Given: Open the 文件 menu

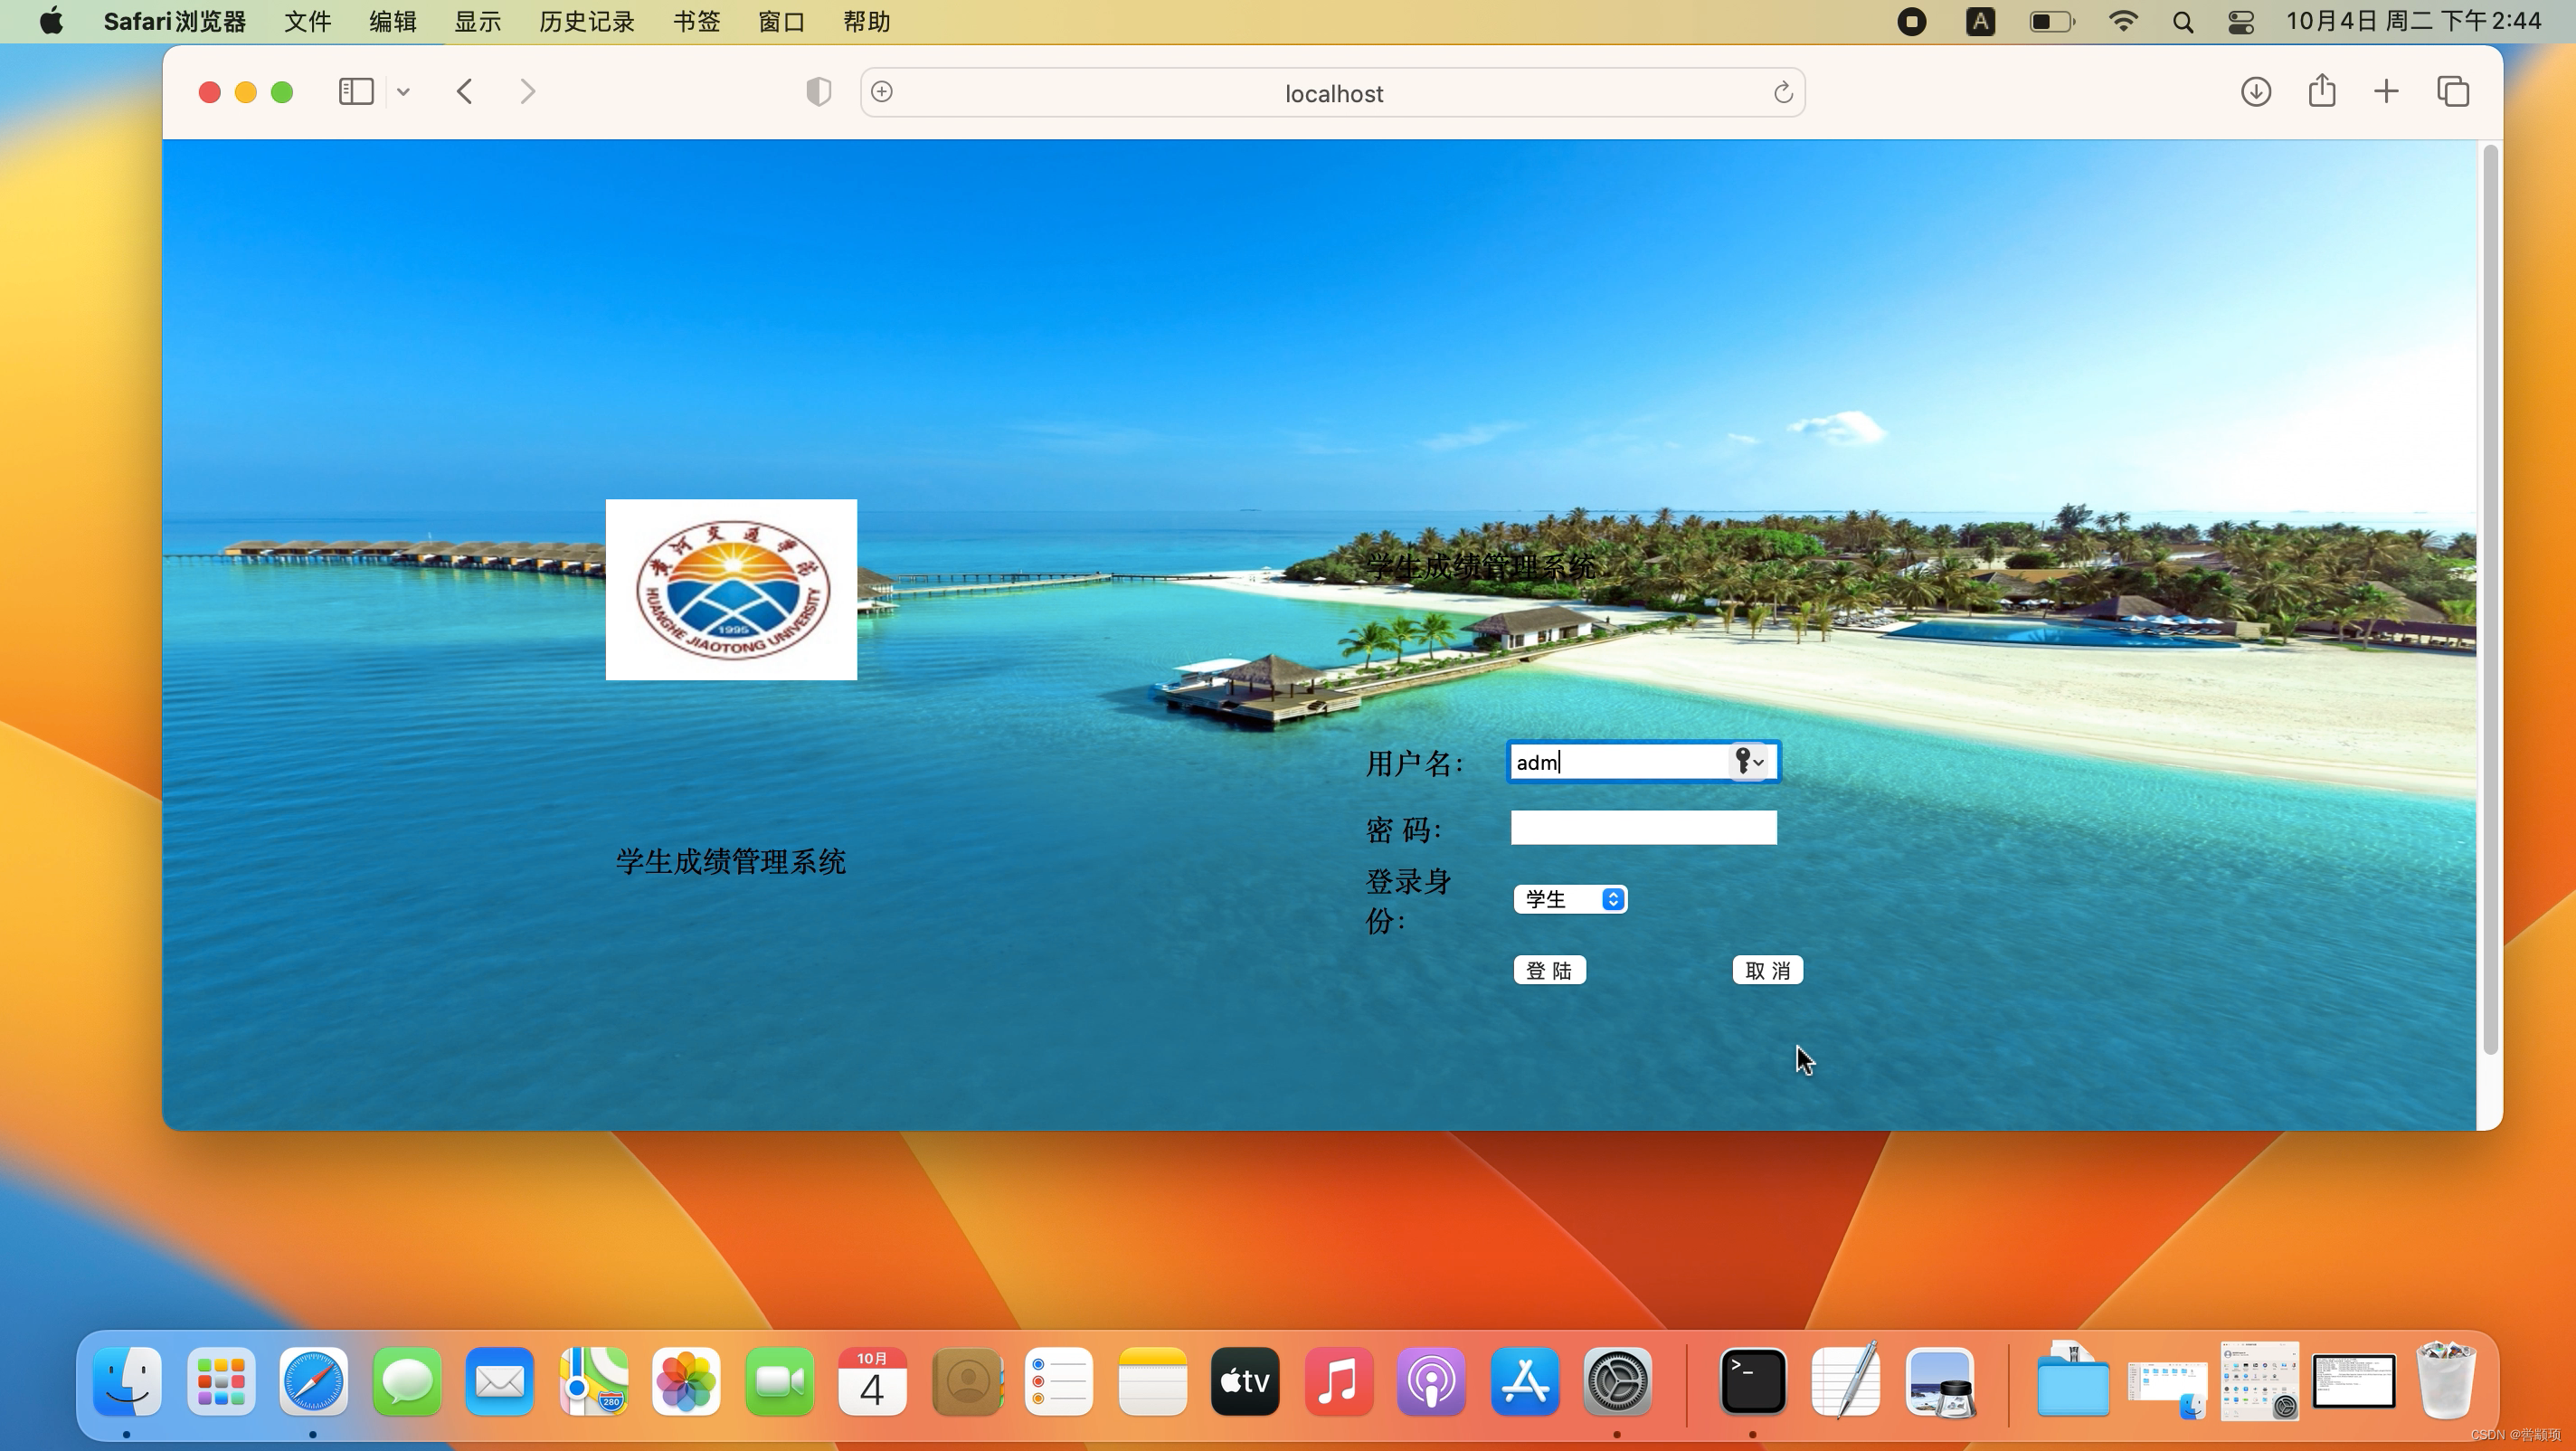Looking at the screenshot, I should (307, 21).
